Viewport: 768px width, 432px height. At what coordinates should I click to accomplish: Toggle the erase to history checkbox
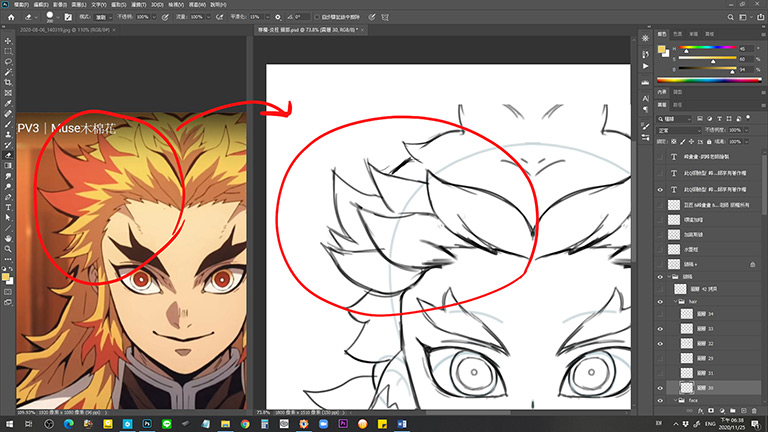pos(317,17)
